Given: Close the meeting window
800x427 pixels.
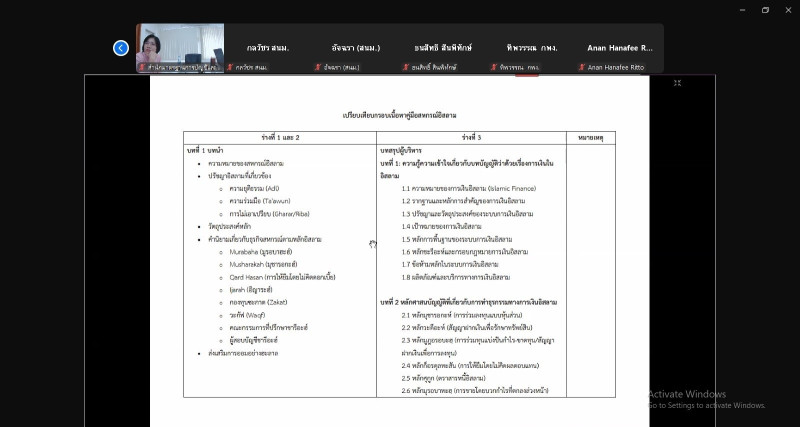Looking at the screenshot, I should (x=788, y=10).
